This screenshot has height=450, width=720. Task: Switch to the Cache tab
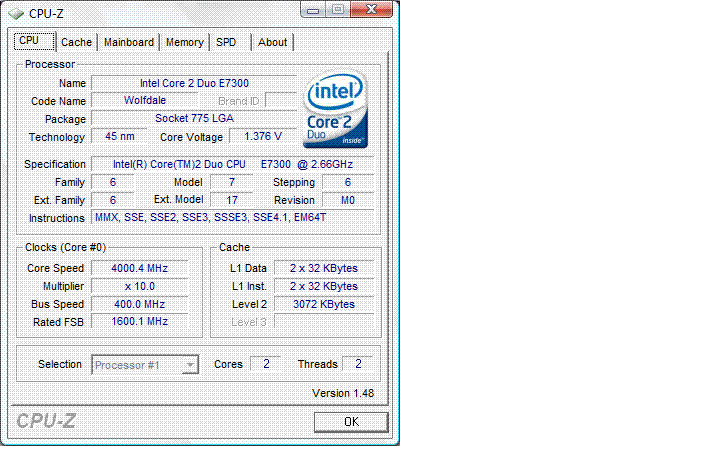(x=76, y=42)
